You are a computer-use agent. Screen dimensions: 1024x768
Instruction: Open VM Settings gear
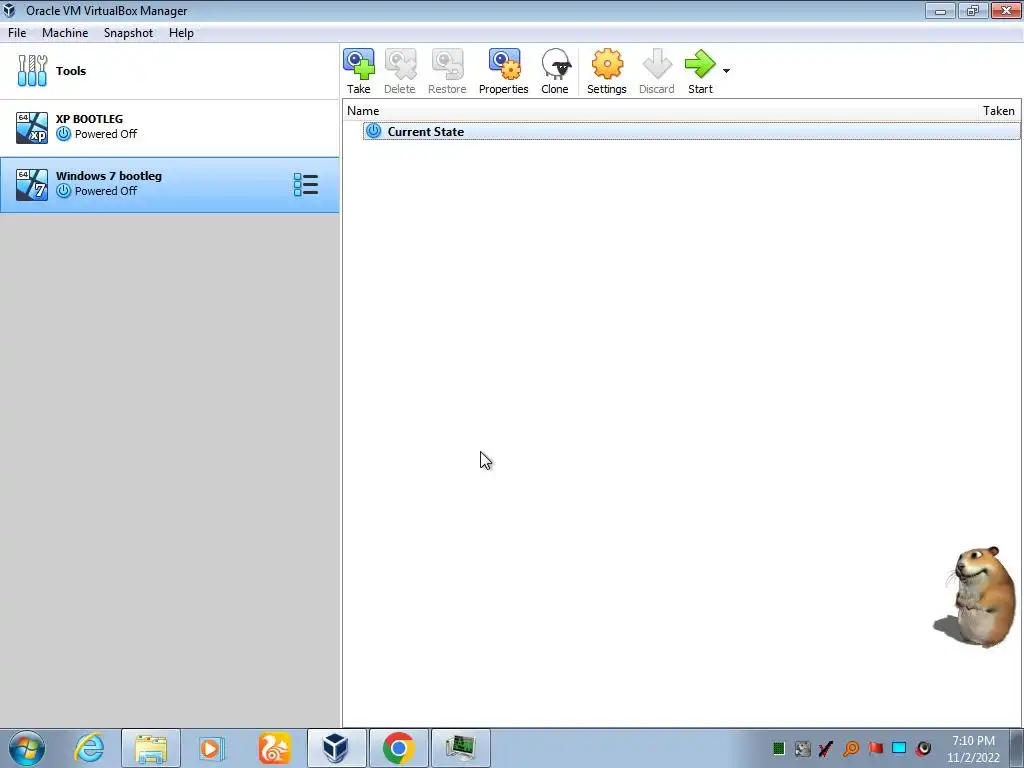607,71
